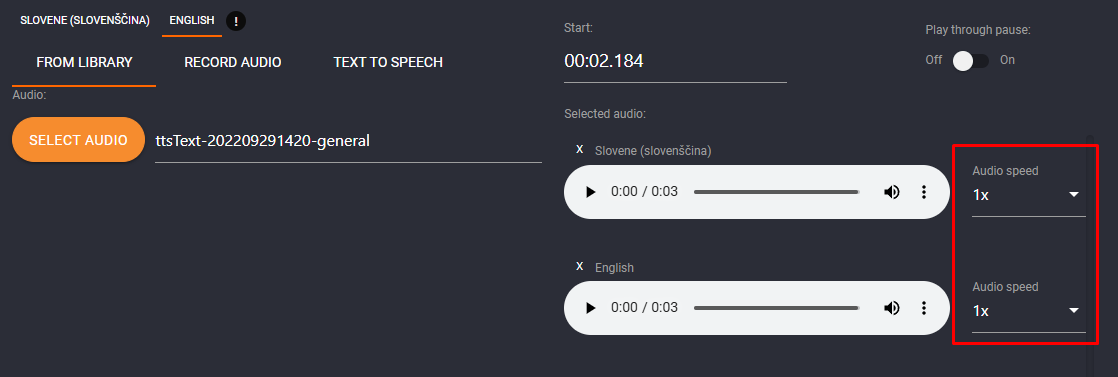Viewport: 1118px width, 377px height.
Task: Remove the Slovene selected audio with X
Action: [580, 150]
